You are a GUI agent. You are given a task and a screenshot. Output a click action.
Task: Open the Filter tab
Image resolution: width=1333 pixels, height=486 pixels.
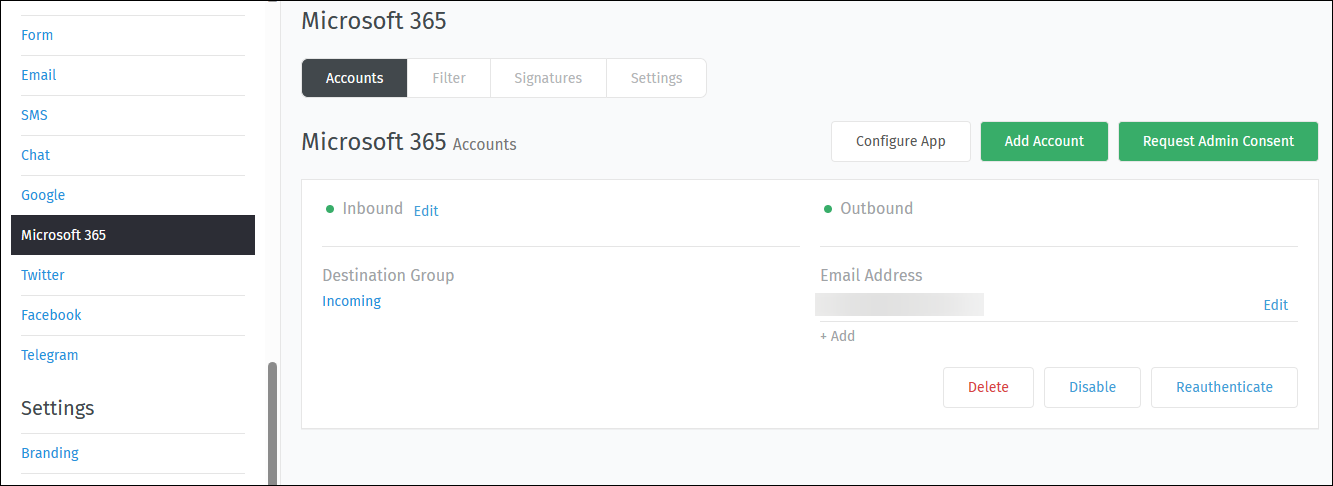click(449, 78)
